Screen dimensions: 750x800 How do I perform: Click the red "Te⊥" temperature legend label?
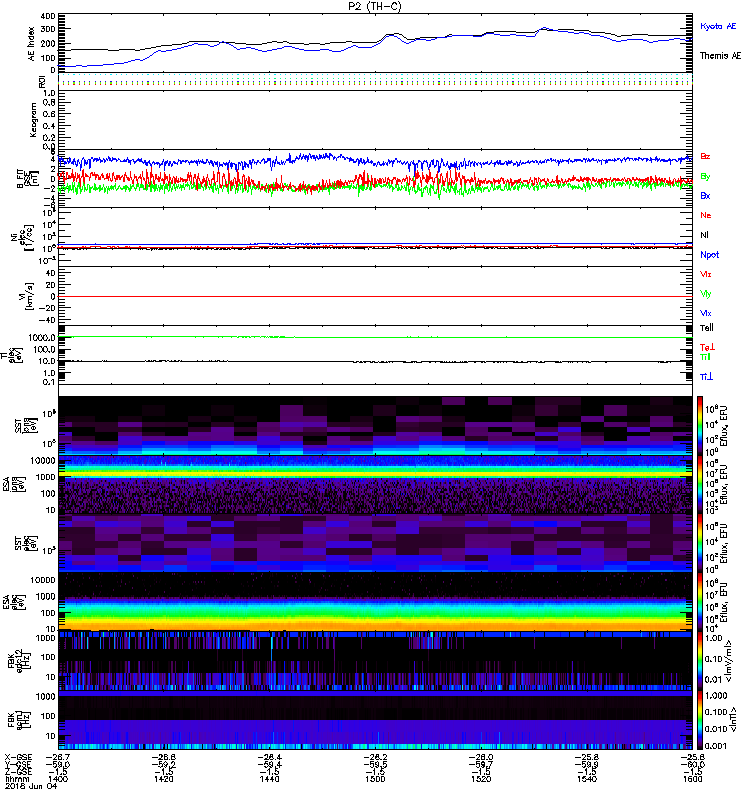[707, 347]
